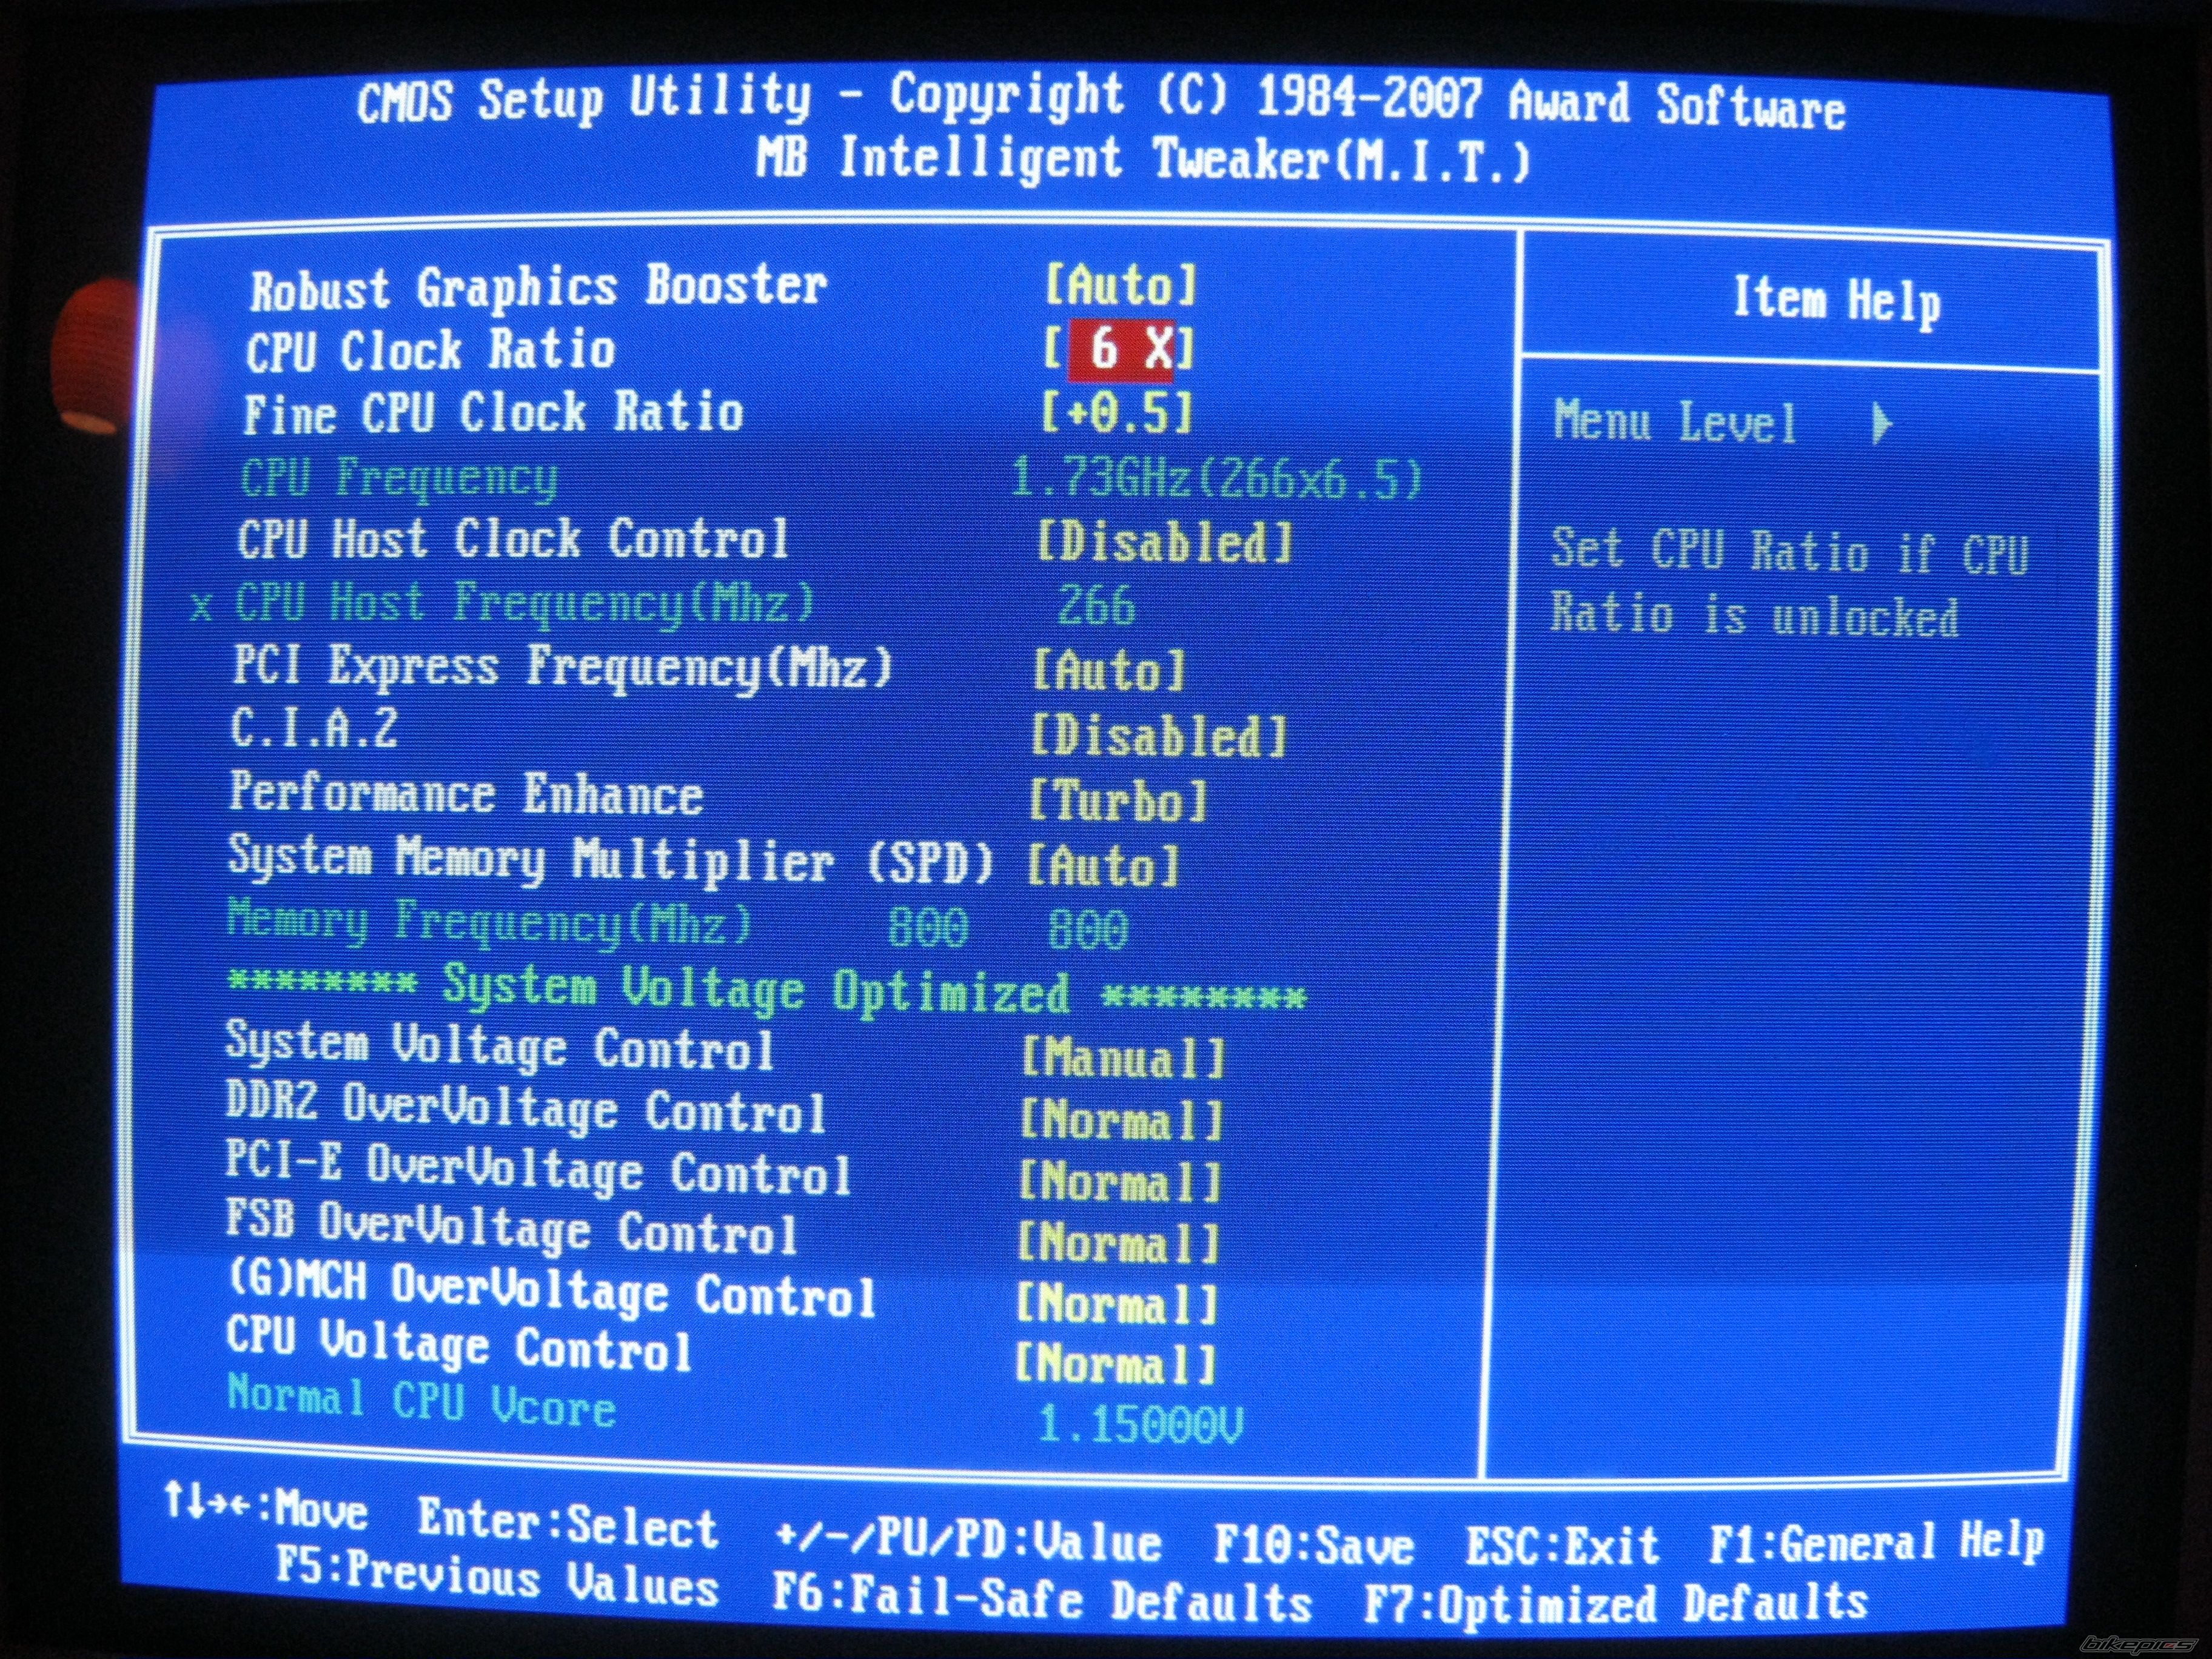Open the Performance Enhance [Turbo] value
This screenshot has width=2212, height=1659.
click(1119, 801)
